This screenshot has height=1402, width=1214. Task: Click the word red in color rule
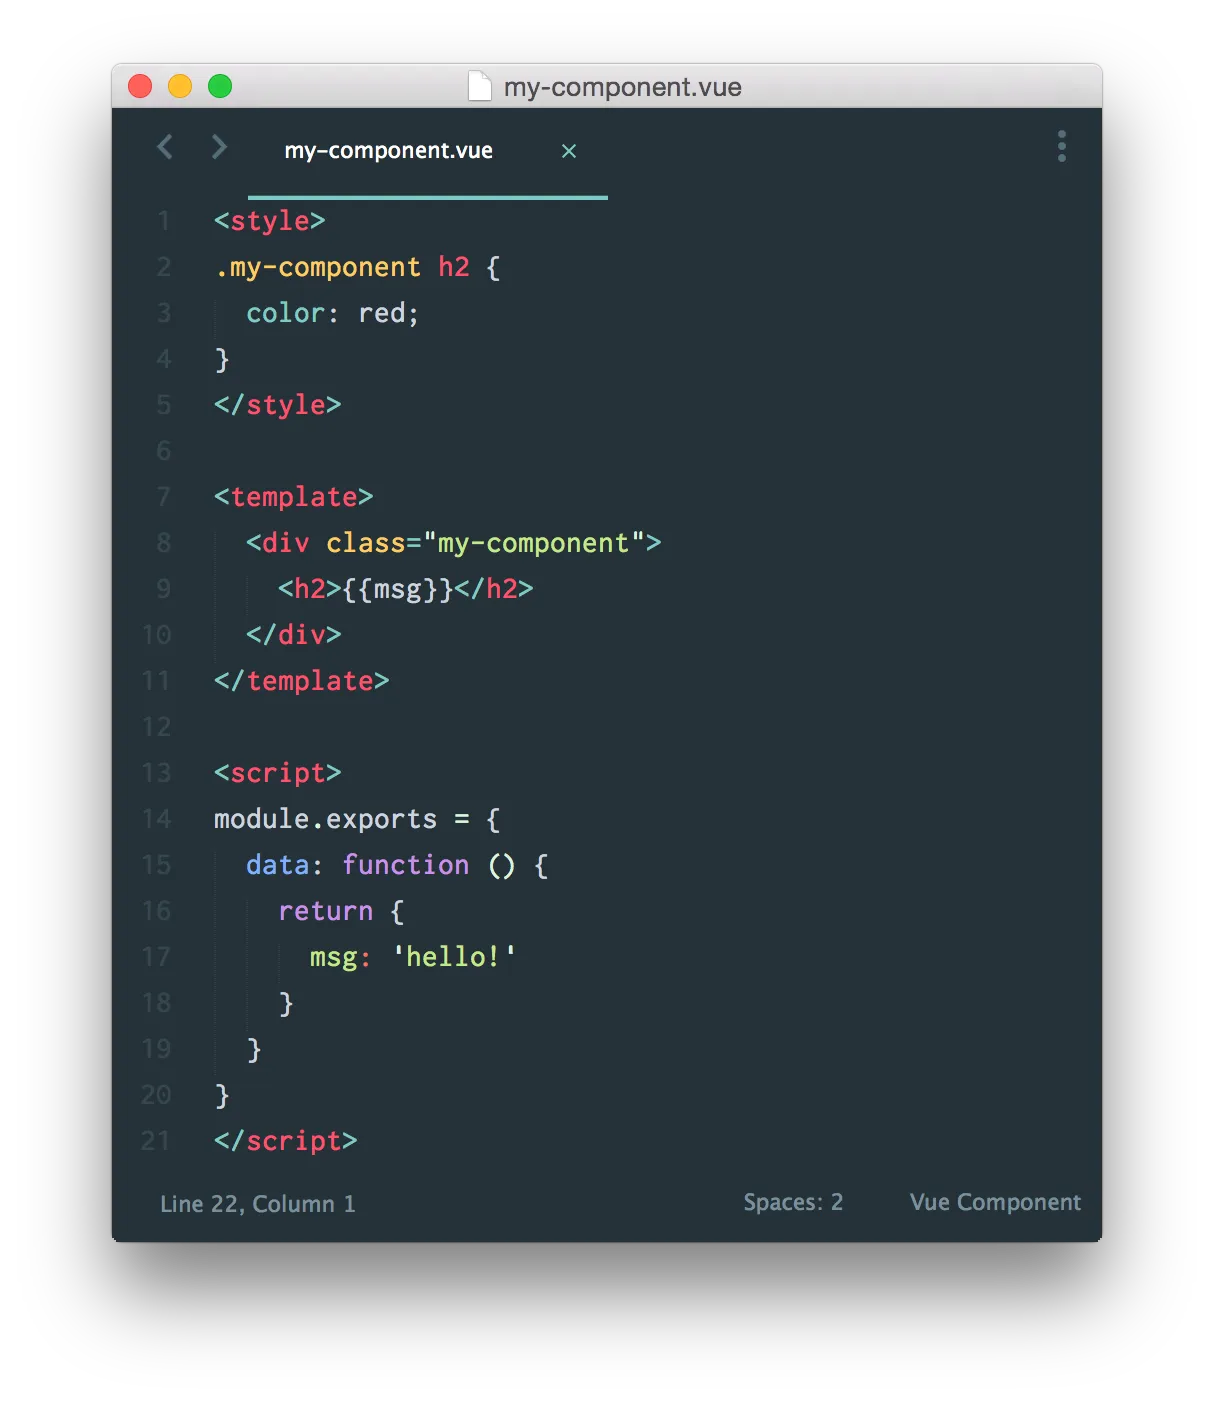coord(382,313)
